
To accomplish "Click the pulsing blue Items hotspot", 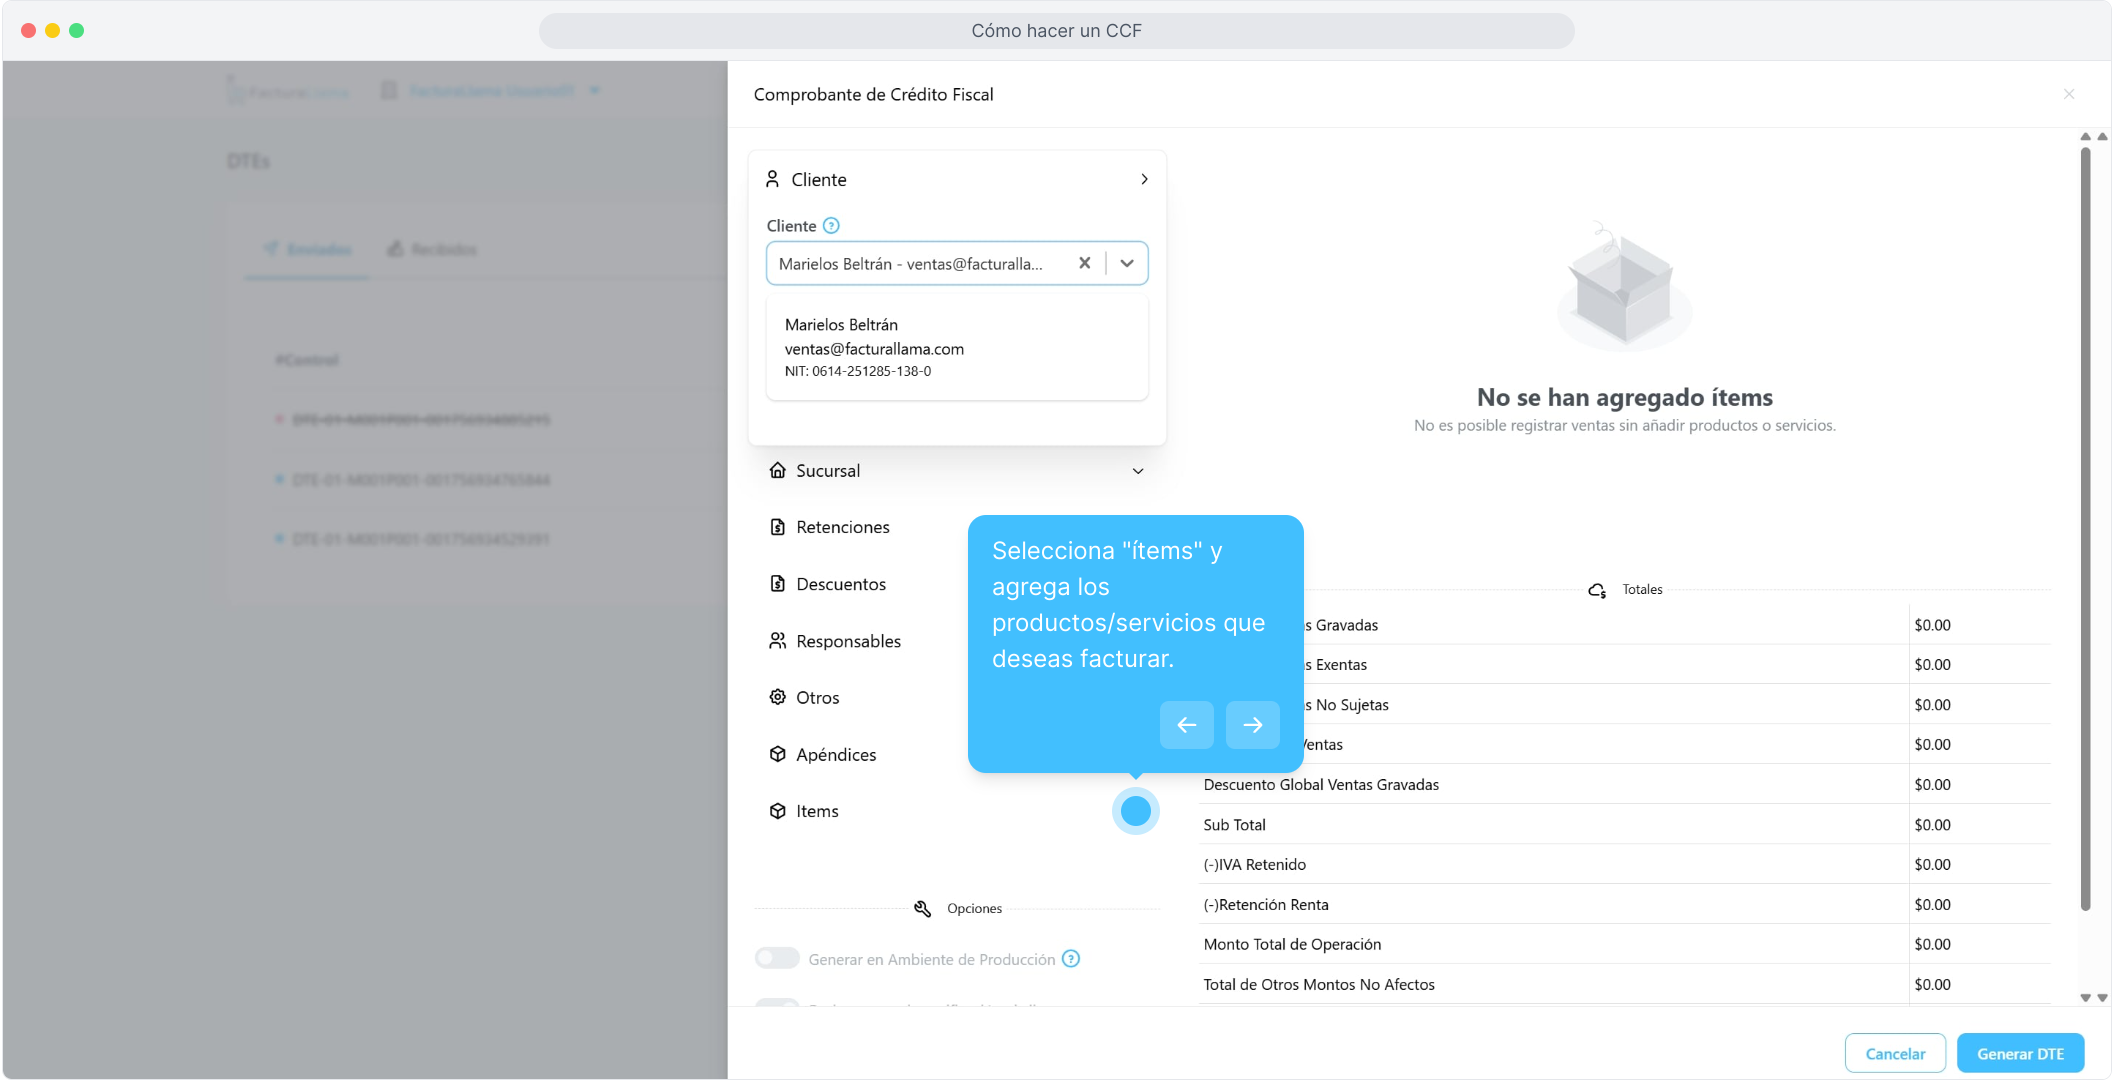I will click(x=1135, y=811).
